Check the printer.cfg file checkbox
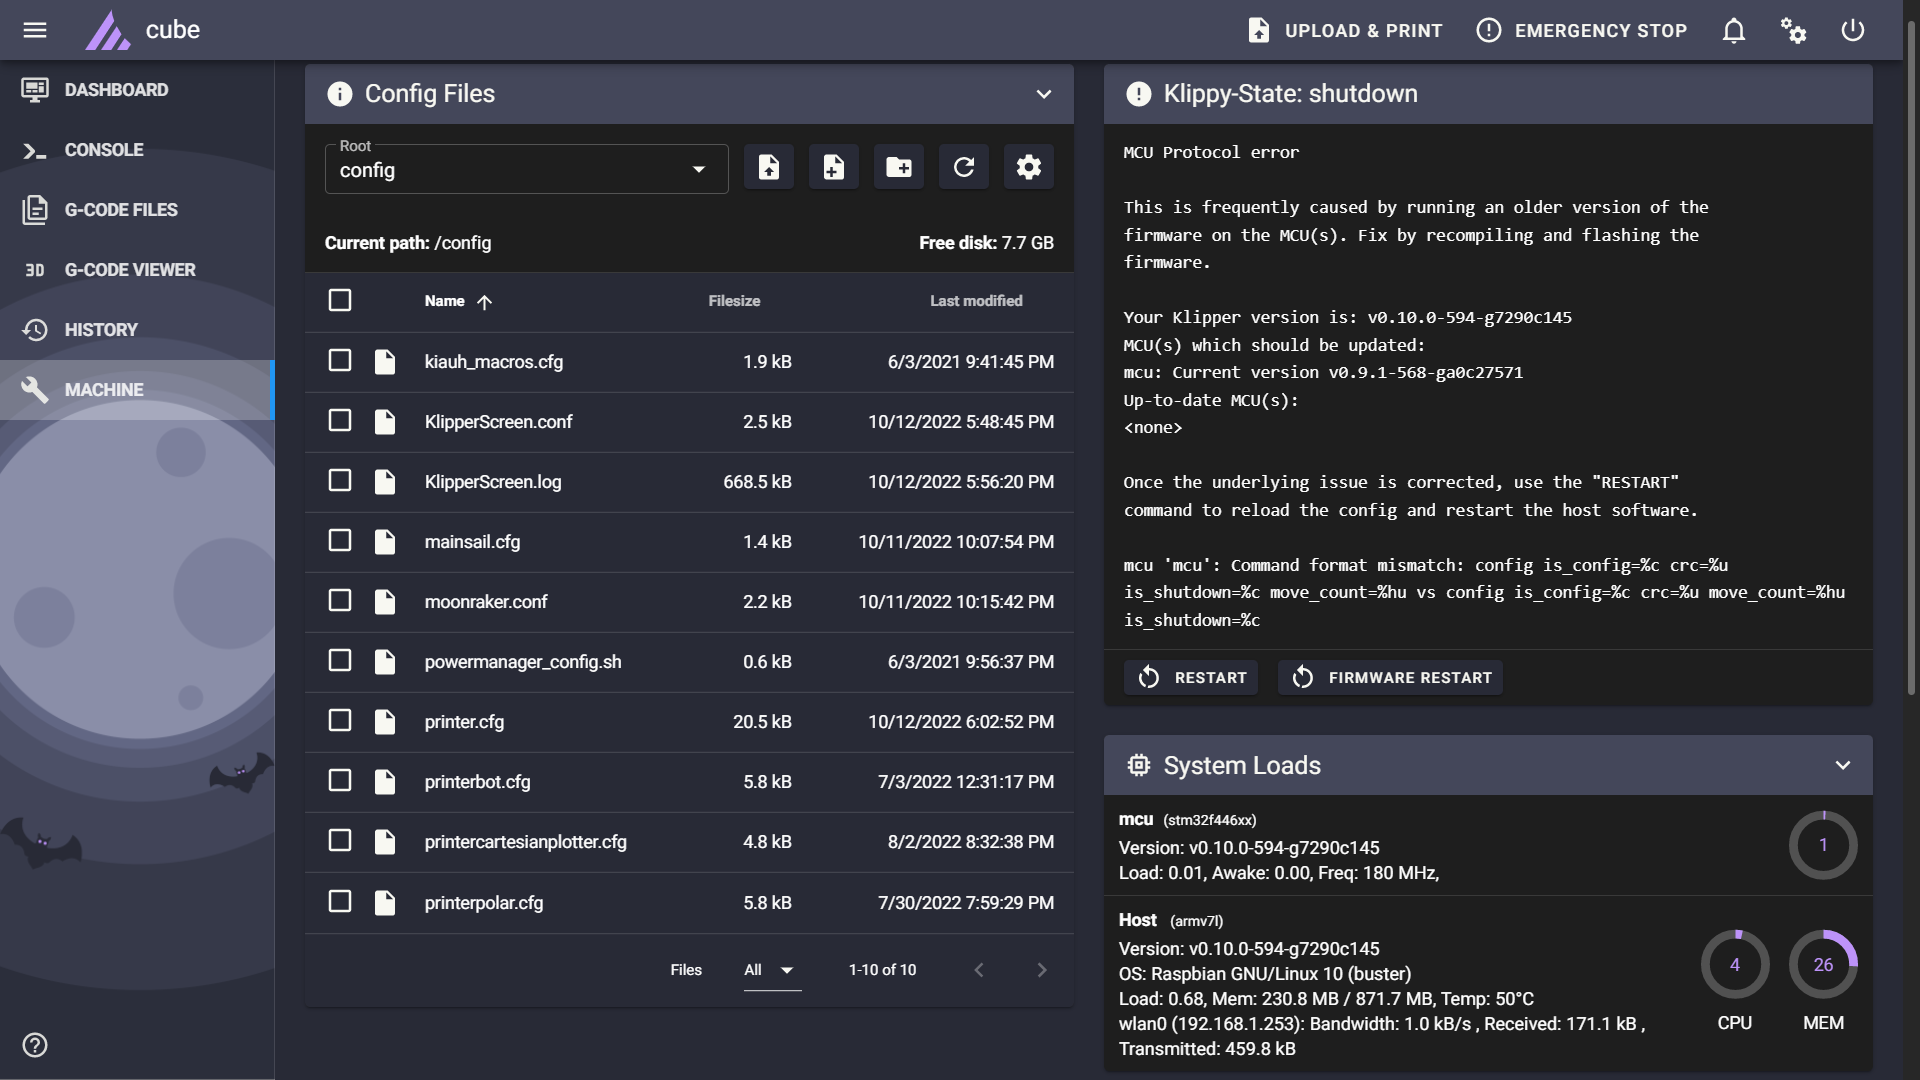This screenshot has width=1920, height=1080. (x=340, y=721)
